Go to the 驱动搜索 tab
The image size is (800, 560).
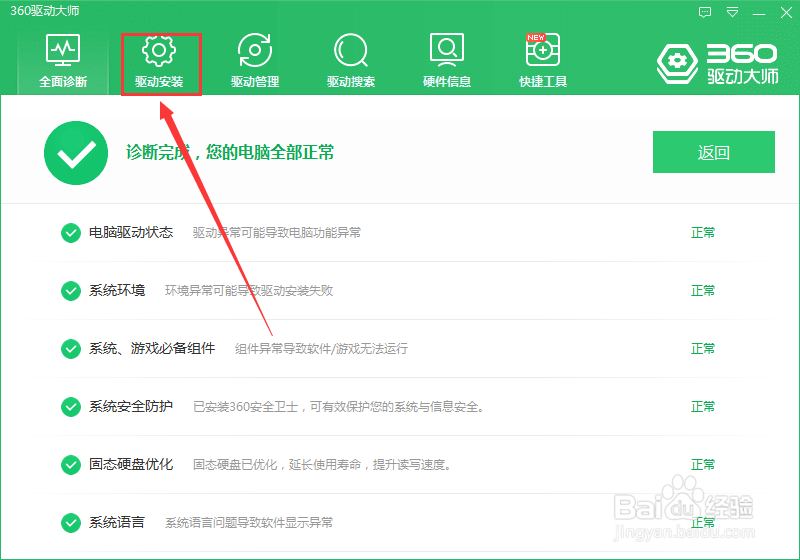coord(351,61)
